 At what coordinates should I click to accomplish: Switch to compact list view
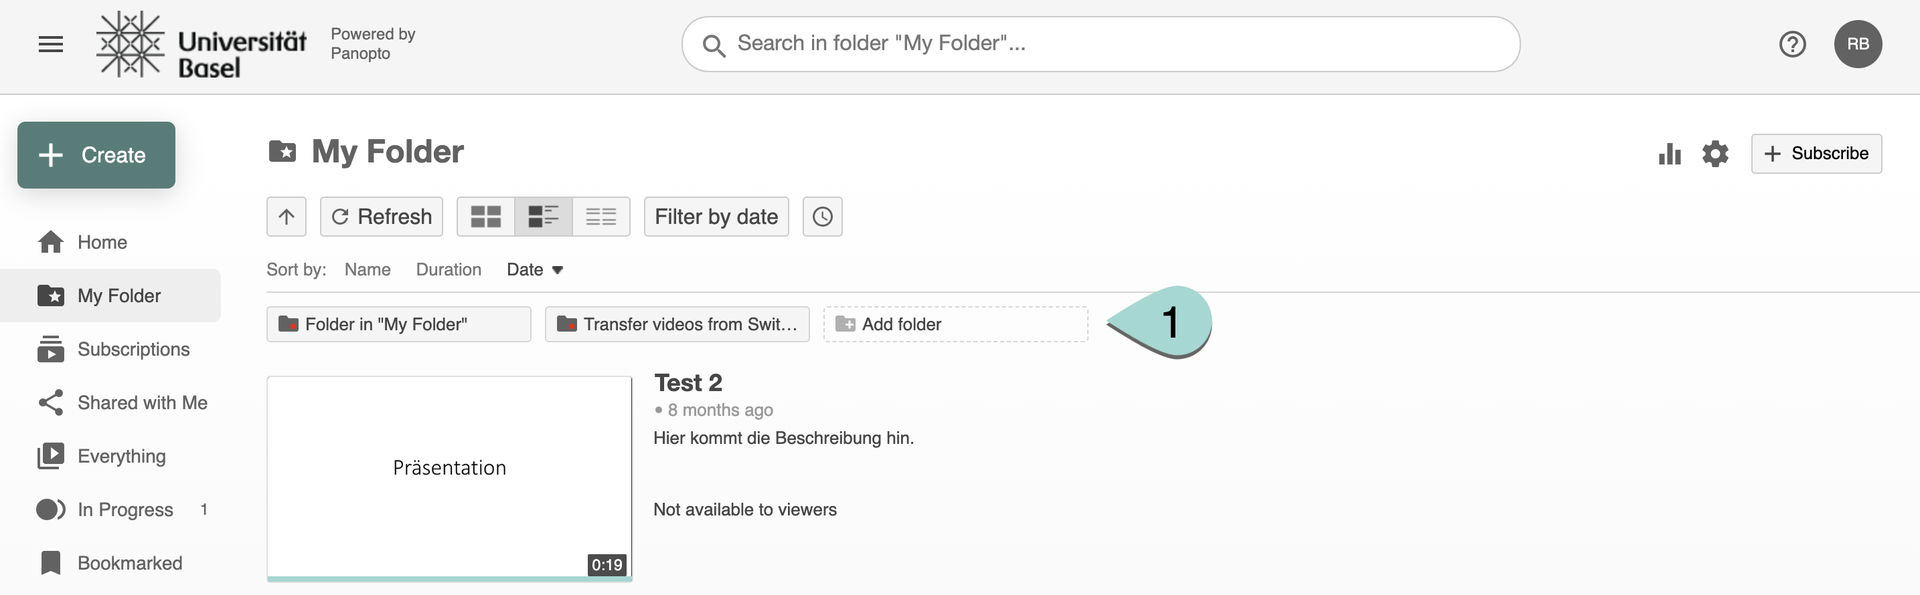tap(601, 217)
